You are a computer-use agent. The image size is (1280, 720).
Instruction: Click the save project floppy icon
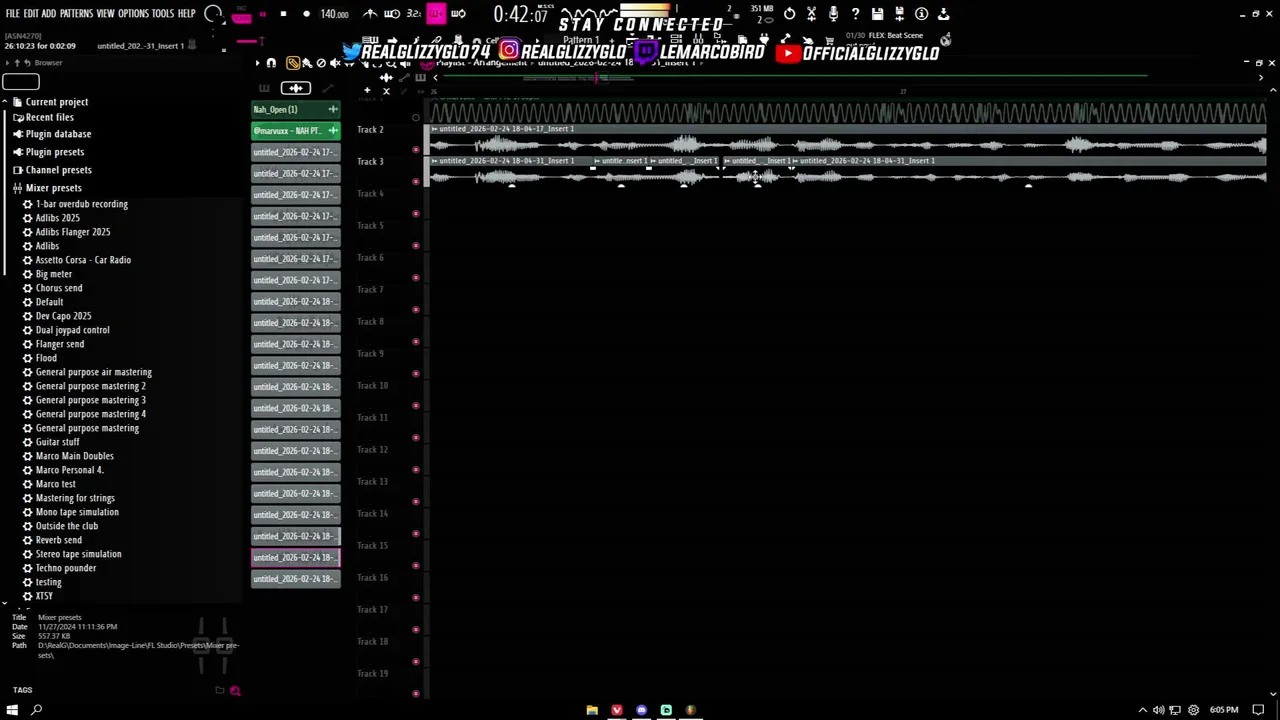877,14
